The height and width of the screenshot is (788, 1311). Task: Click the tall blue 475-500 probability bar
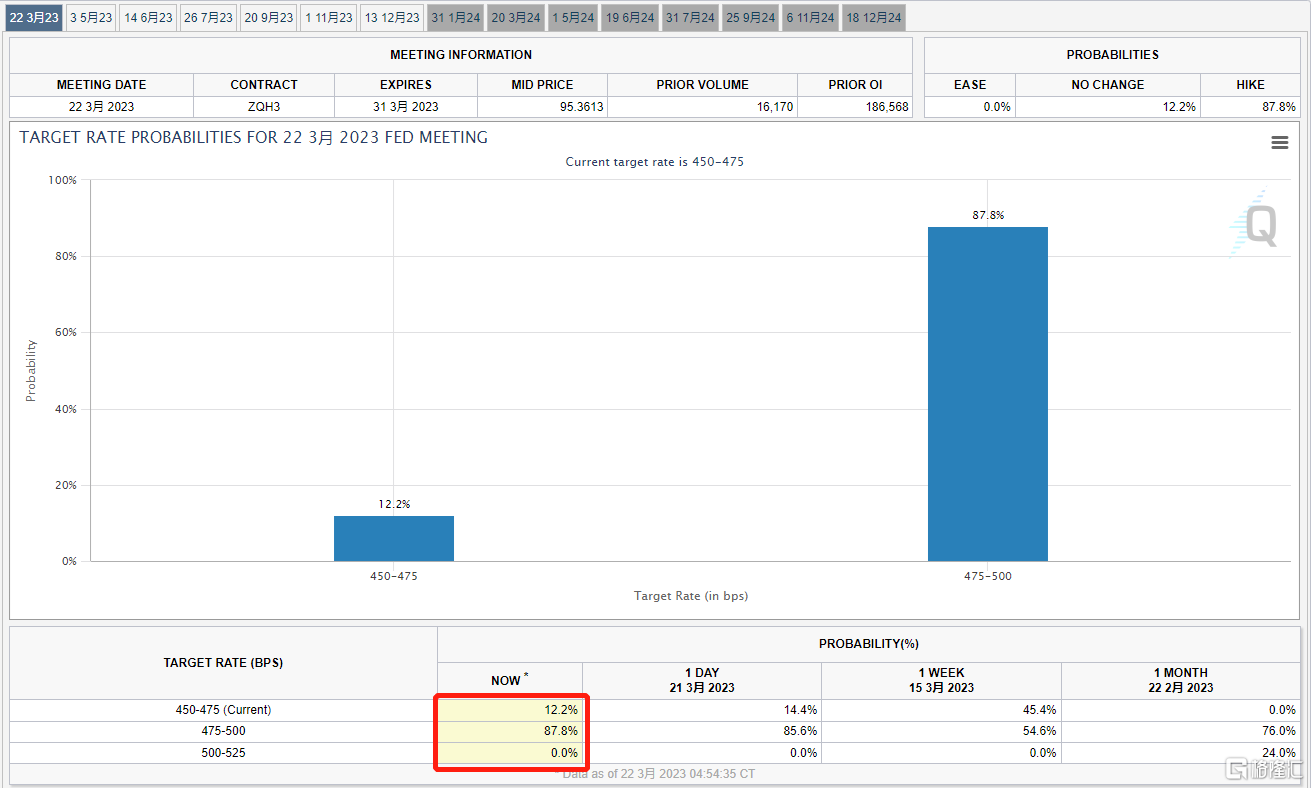tap(988, 394)
